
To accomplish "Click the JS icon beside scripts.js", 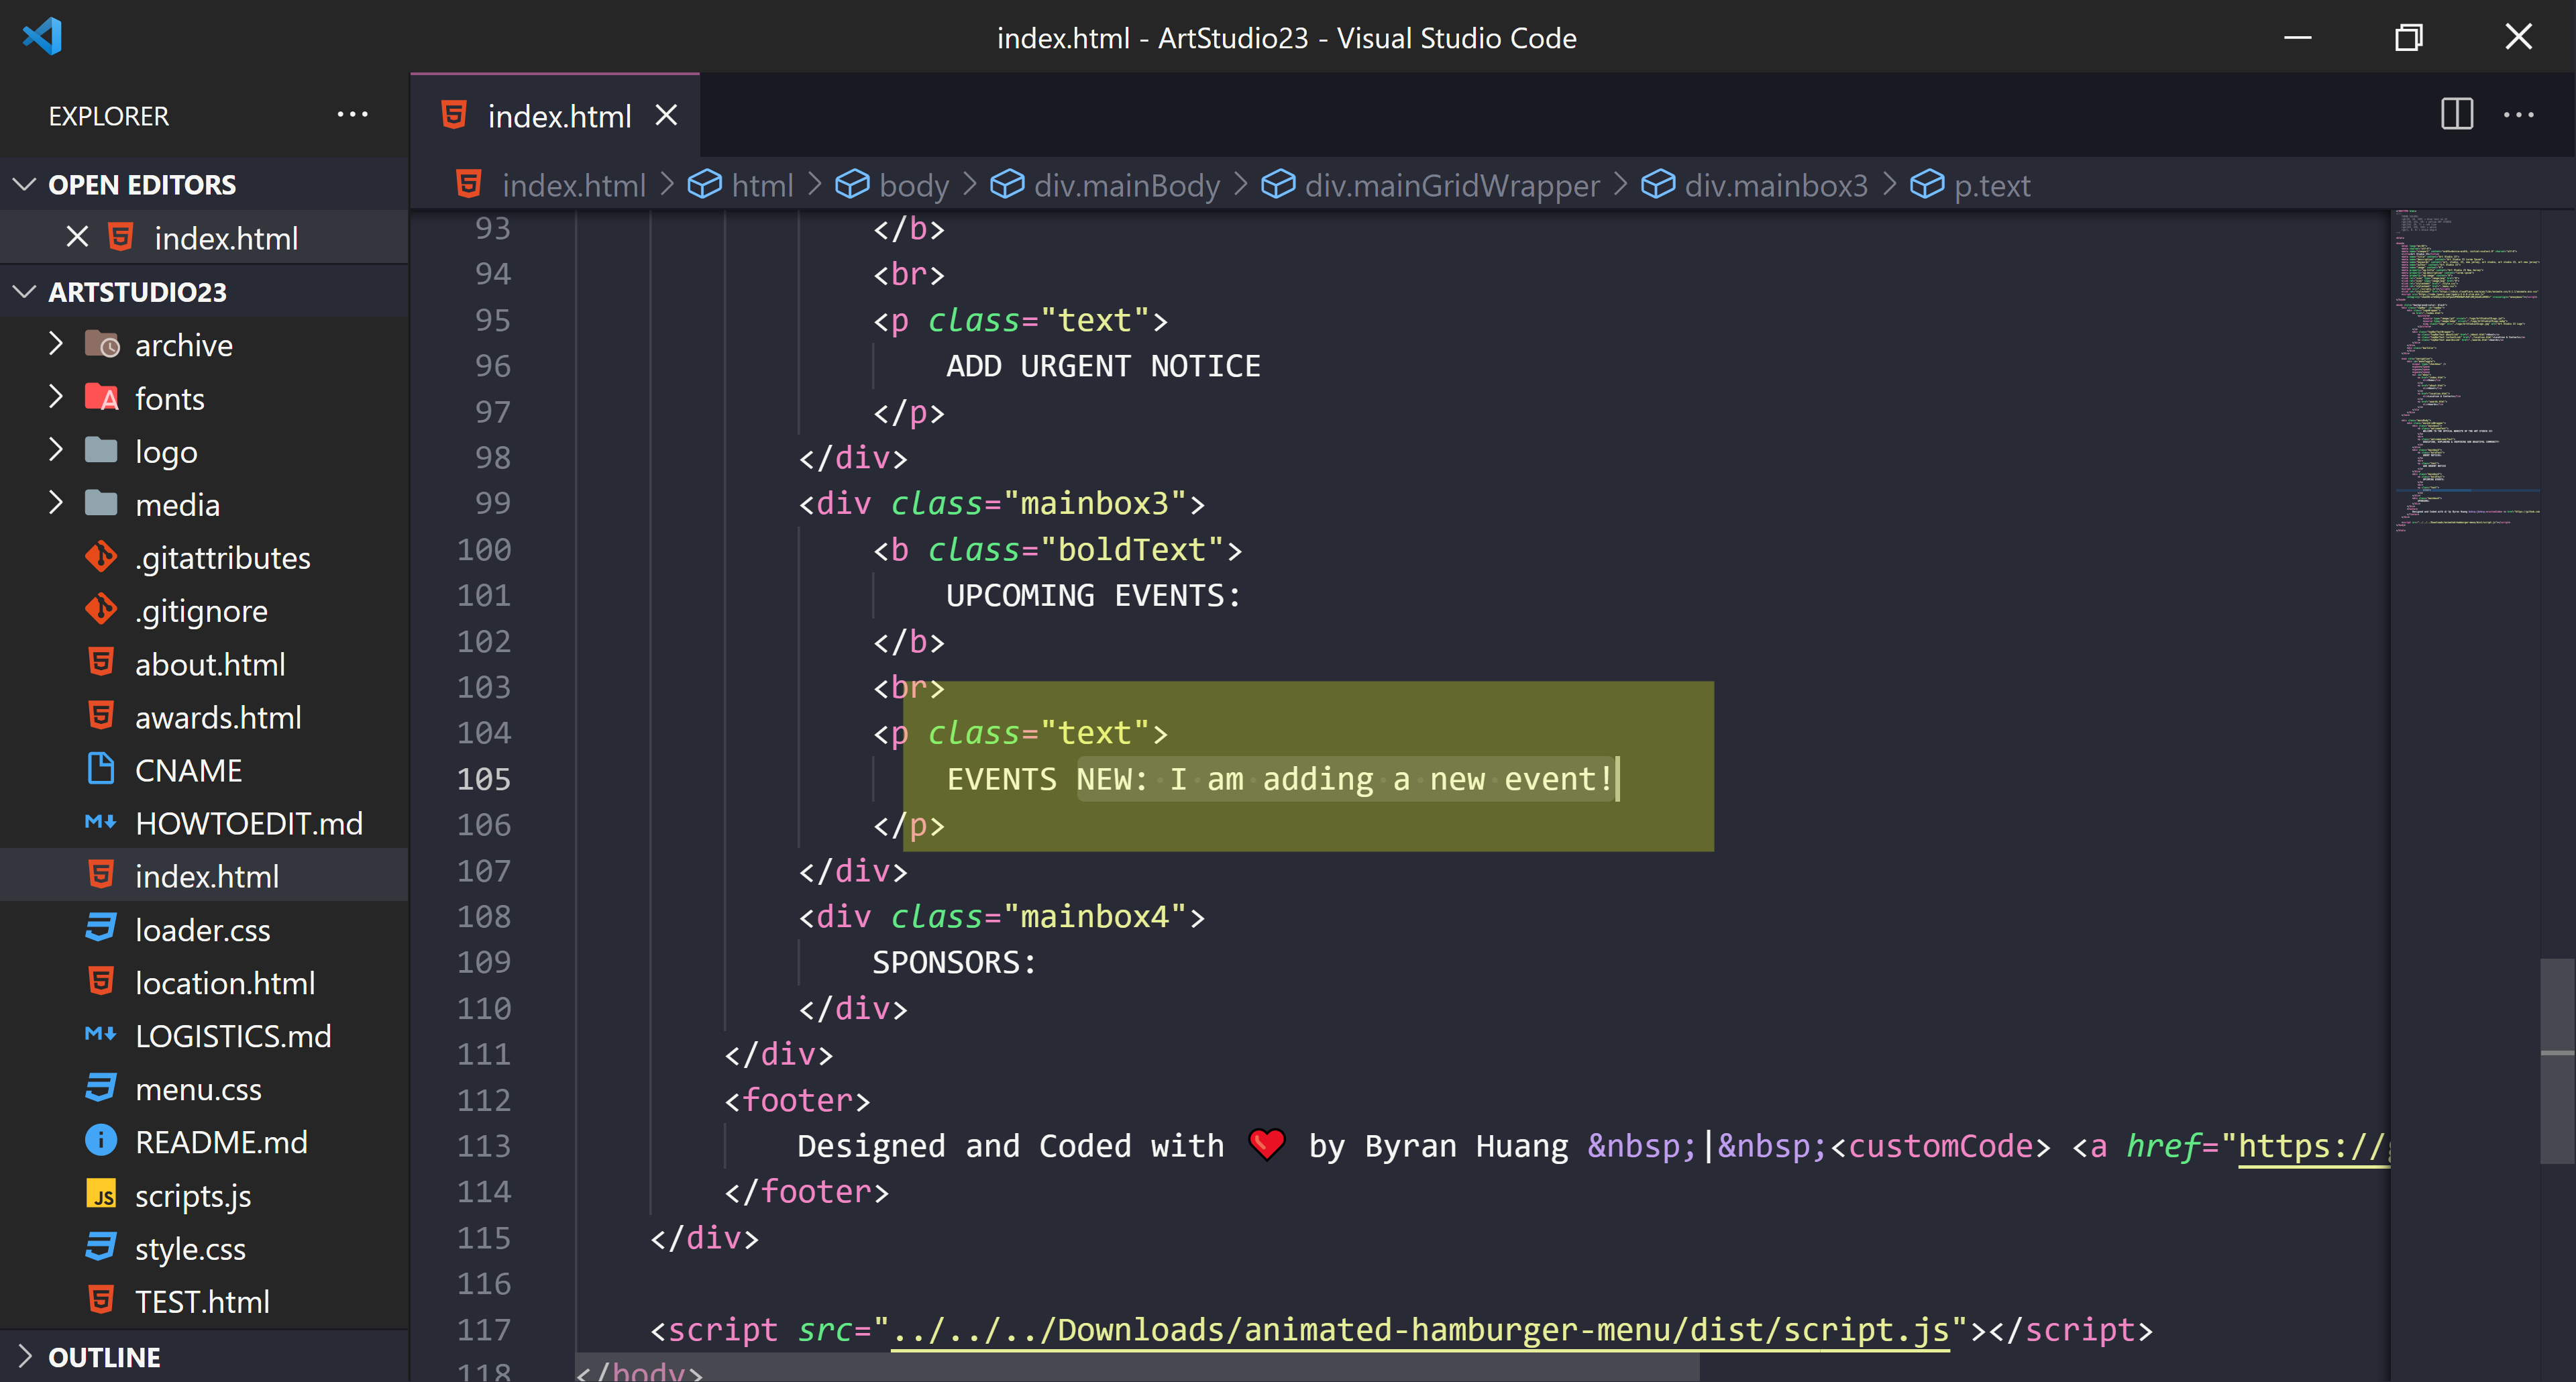I will (x=101, y=1195).
